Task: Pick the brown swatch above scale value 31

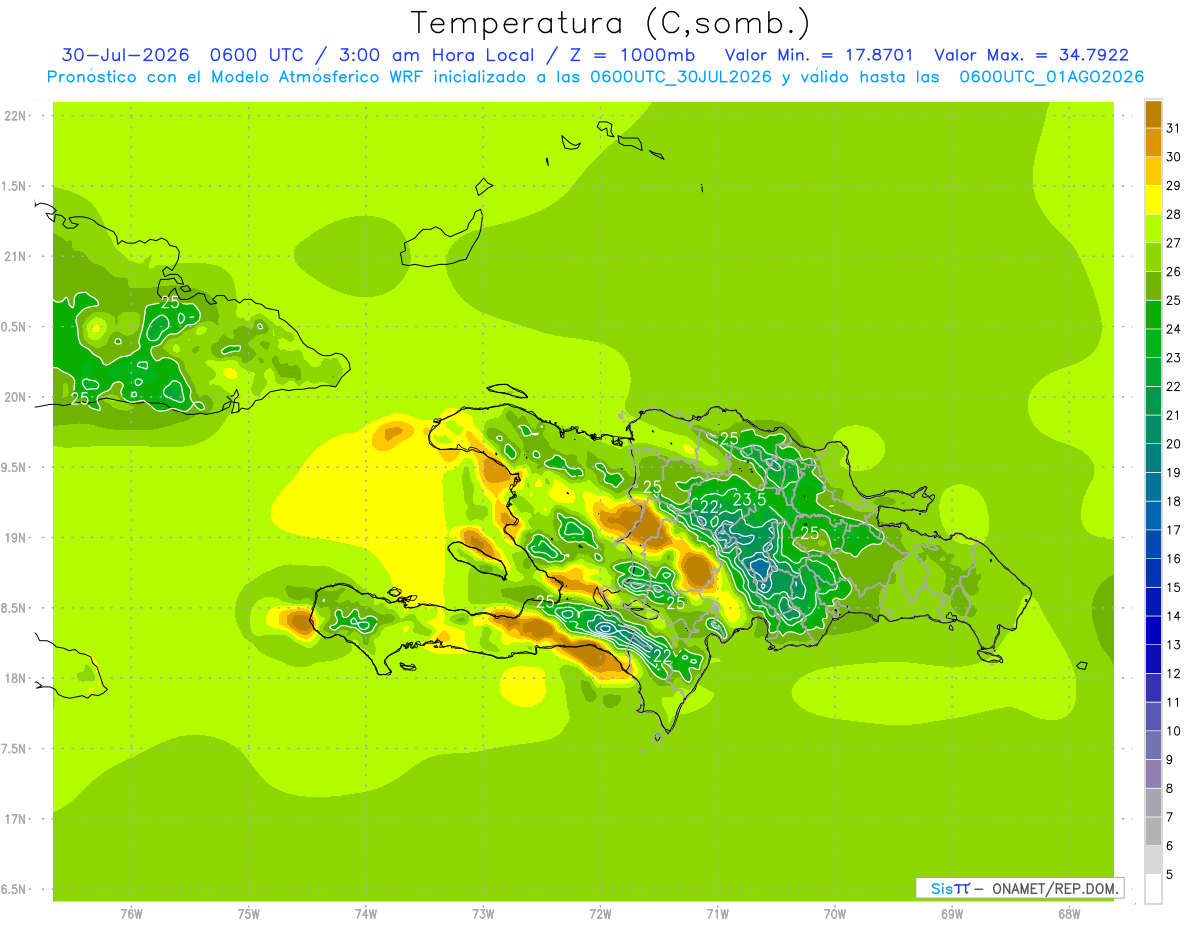Action: pyautogui.click(x=1153, y=114)
